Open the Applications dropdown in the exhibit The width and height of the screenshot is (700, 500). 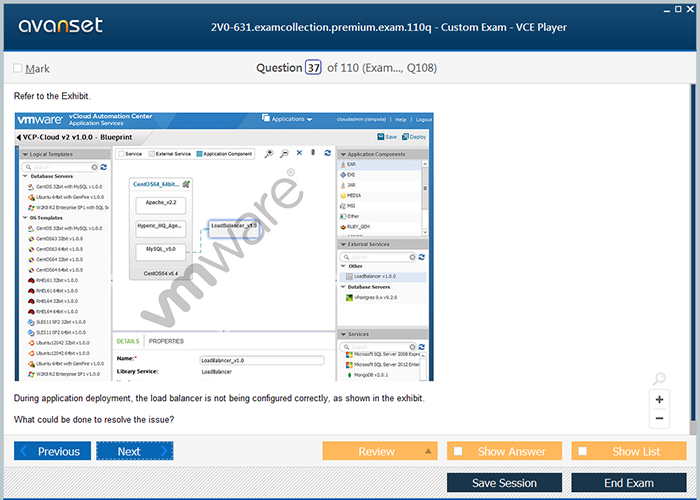[289, 119]
